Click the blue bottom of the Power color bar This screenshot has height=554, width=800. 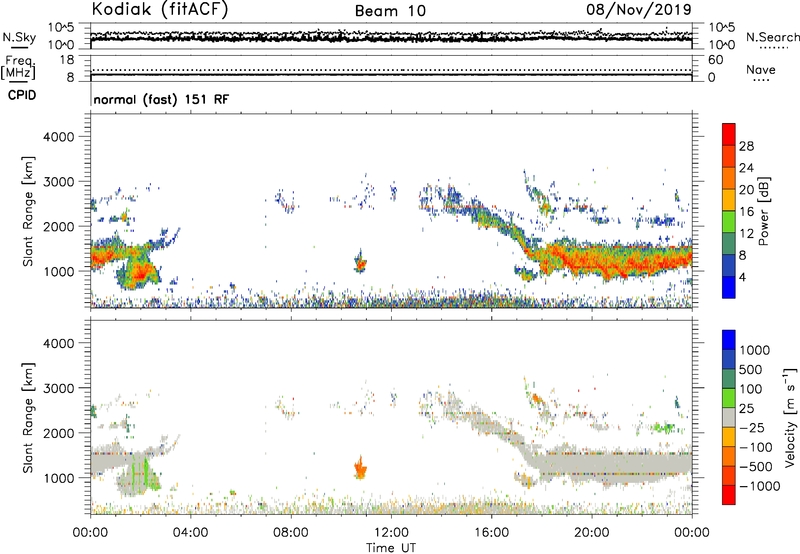[x=729, y=288]
